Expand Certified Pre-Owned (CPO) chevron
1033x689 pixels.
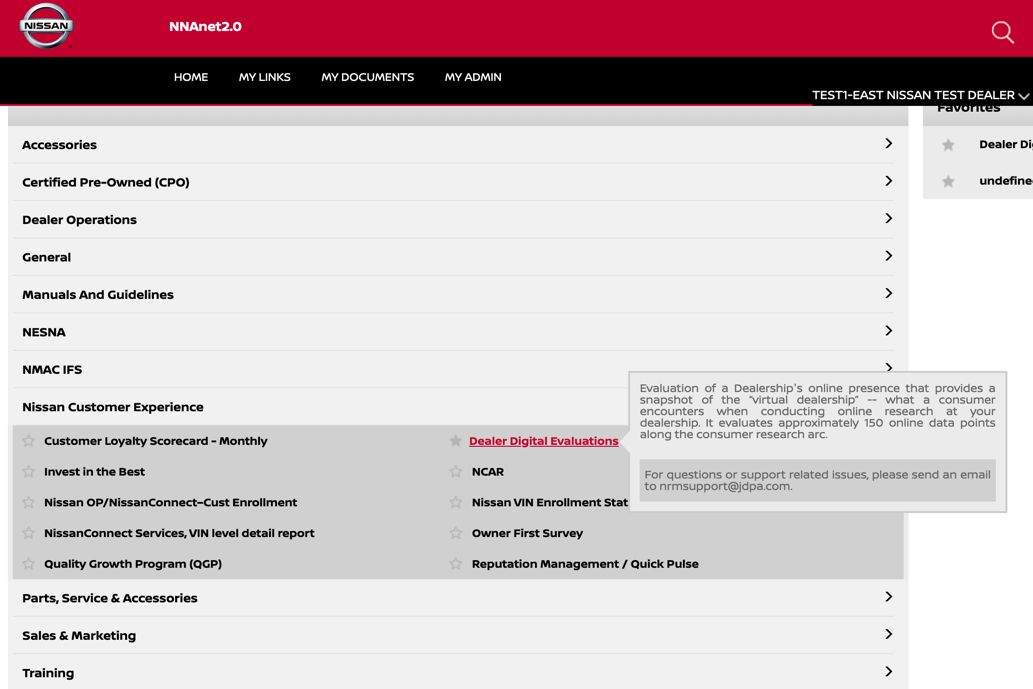[889, 181]
